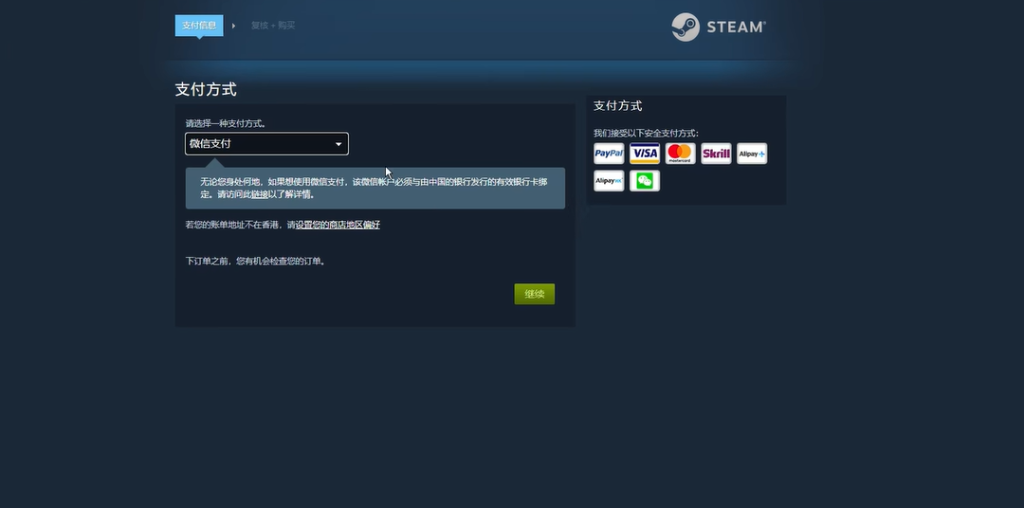The height and width of the screenshot is (508, 1024).
Task: Open the 链接 link in WeChat notice
Action: point(259,194)
